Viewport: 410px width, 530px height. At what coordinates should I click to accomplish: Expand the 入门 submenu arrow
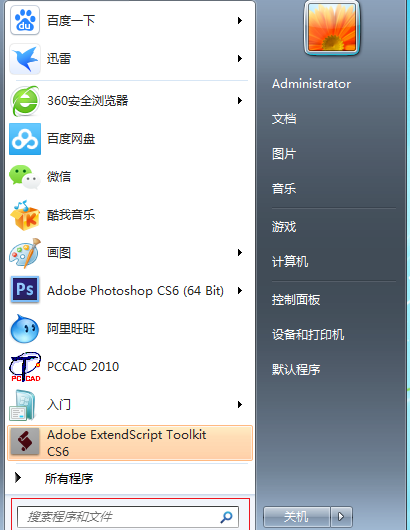240,405
